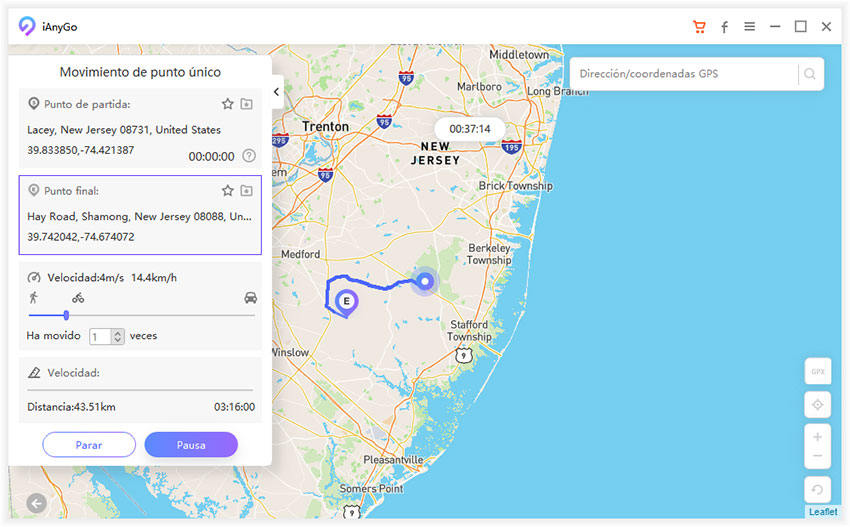Save Punto de partida to folder
850x527 pixels.
point(247,104)
